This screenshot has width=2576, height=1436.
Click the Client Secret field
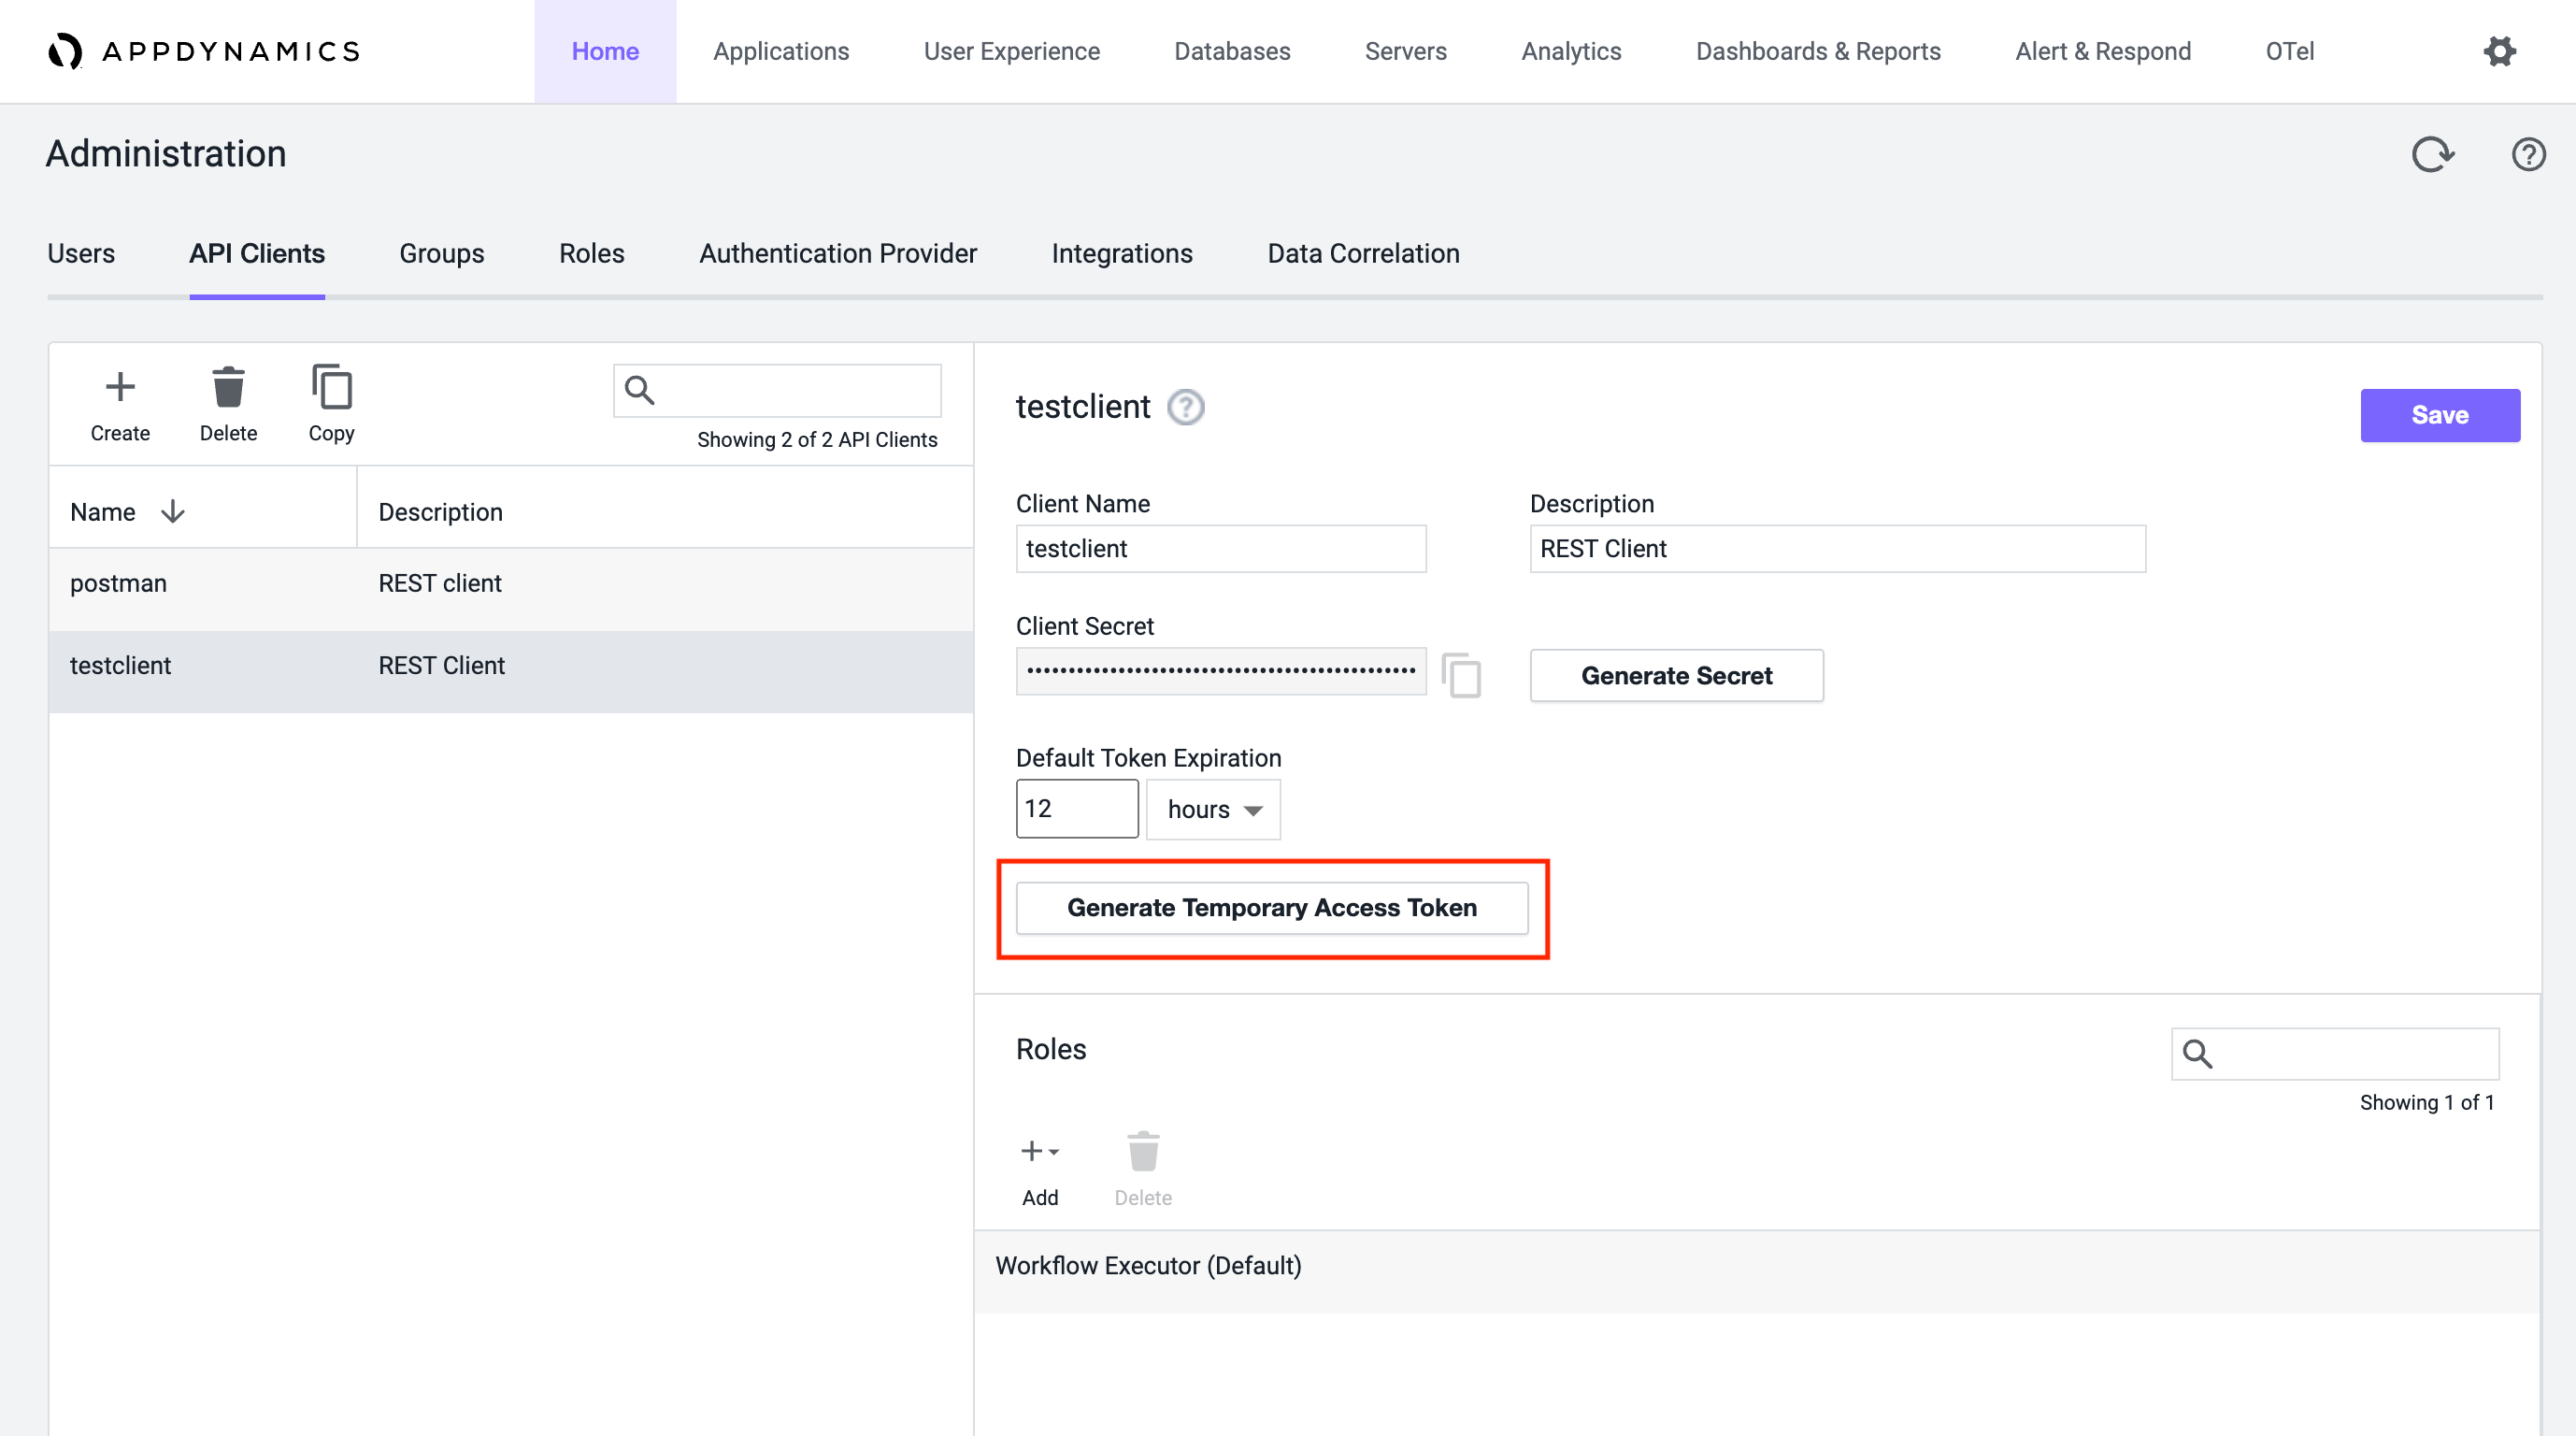coord(1221,671)
